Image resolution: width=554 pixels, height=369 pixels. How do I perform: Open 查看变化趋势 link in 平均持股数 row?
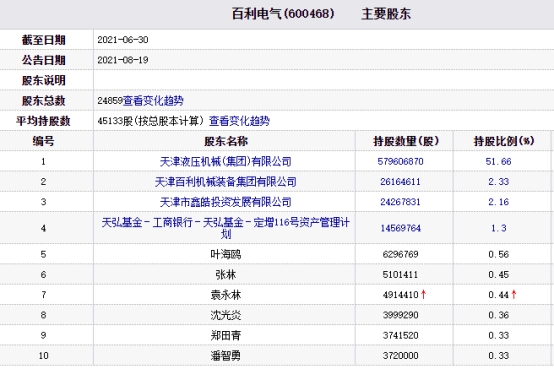[239, 121]
